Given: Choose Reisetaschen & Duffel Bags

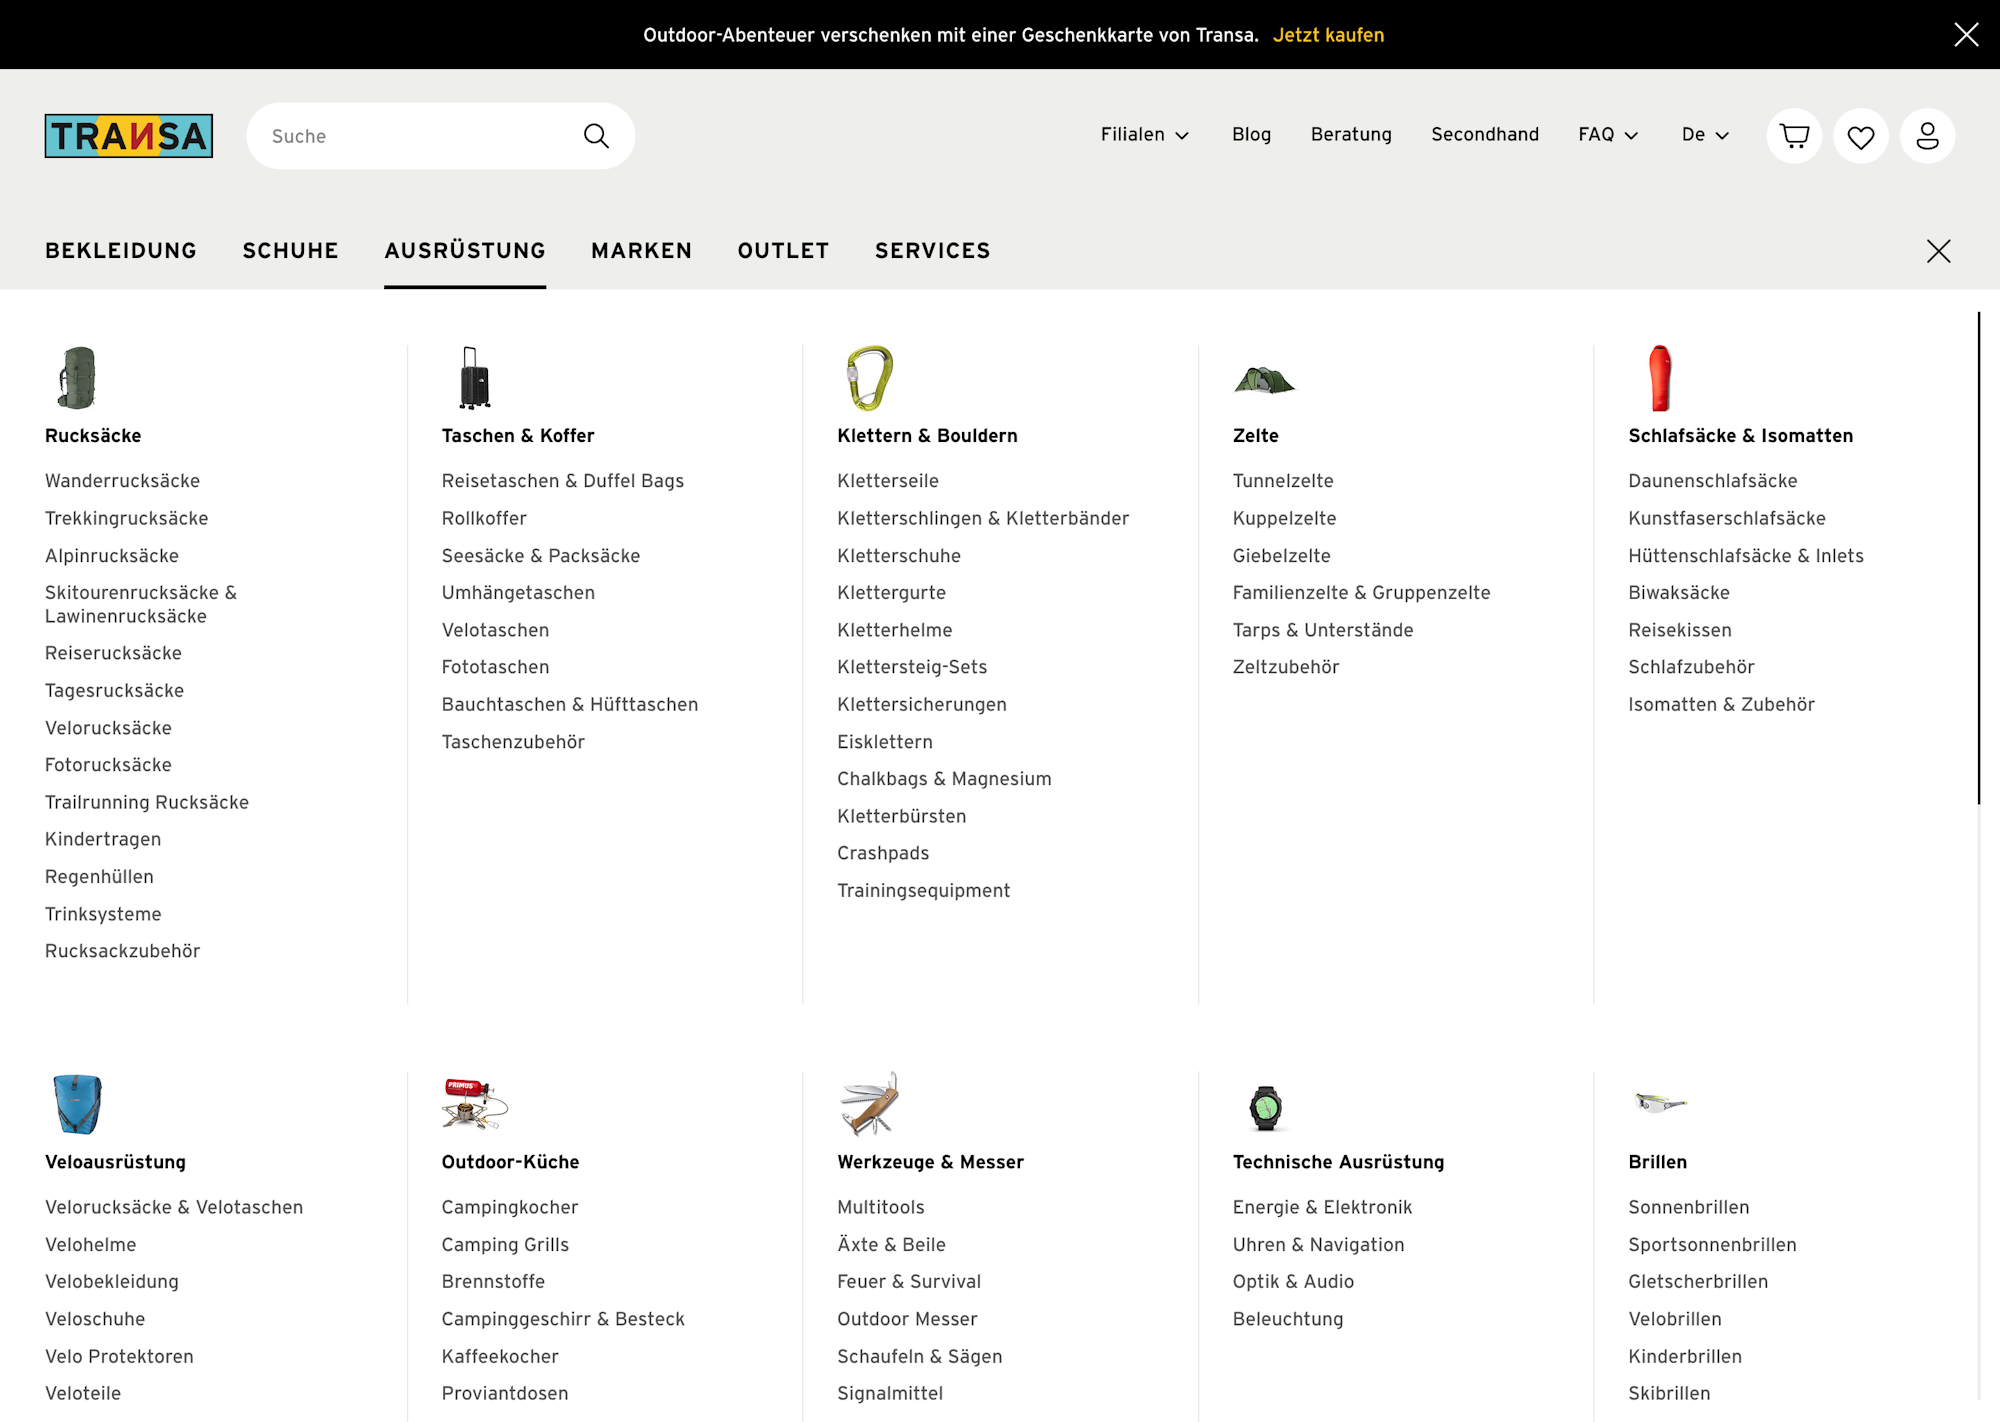Looking at the screenshot, I should pos(563,481).
